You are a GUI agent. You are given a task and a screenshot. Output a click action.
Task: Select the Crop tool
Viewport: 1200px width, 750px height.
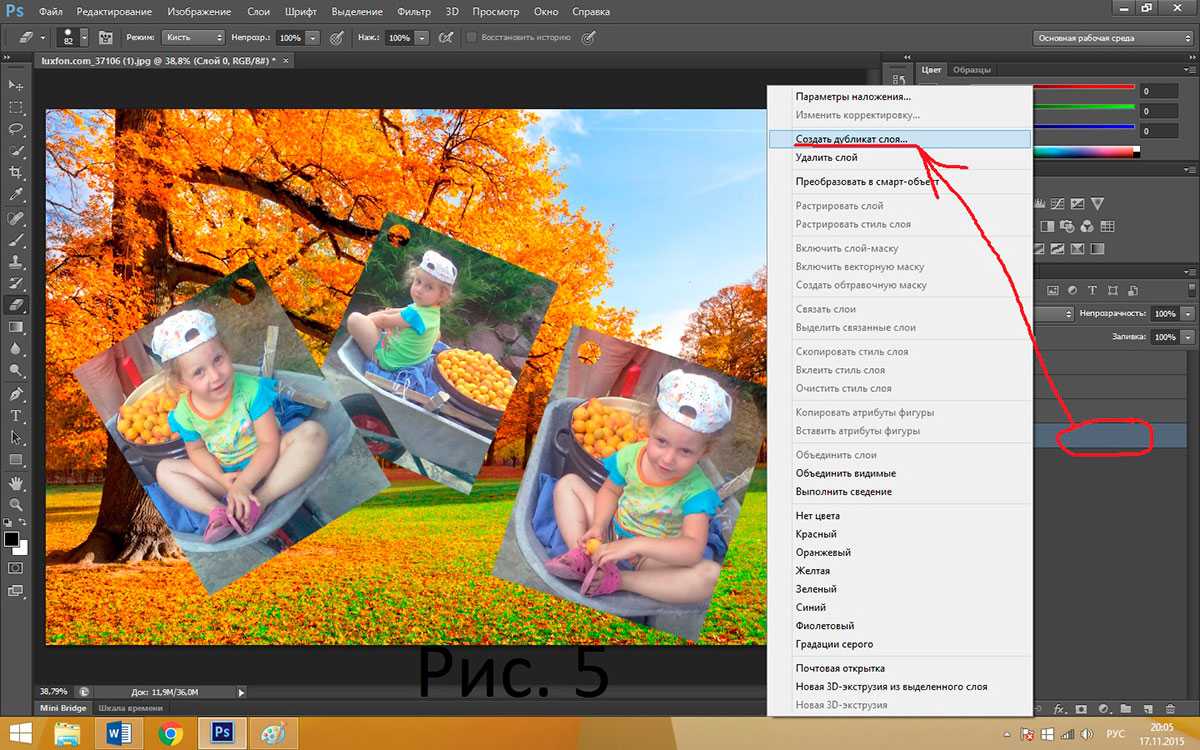pyautogui.click(x=16, y=173)
